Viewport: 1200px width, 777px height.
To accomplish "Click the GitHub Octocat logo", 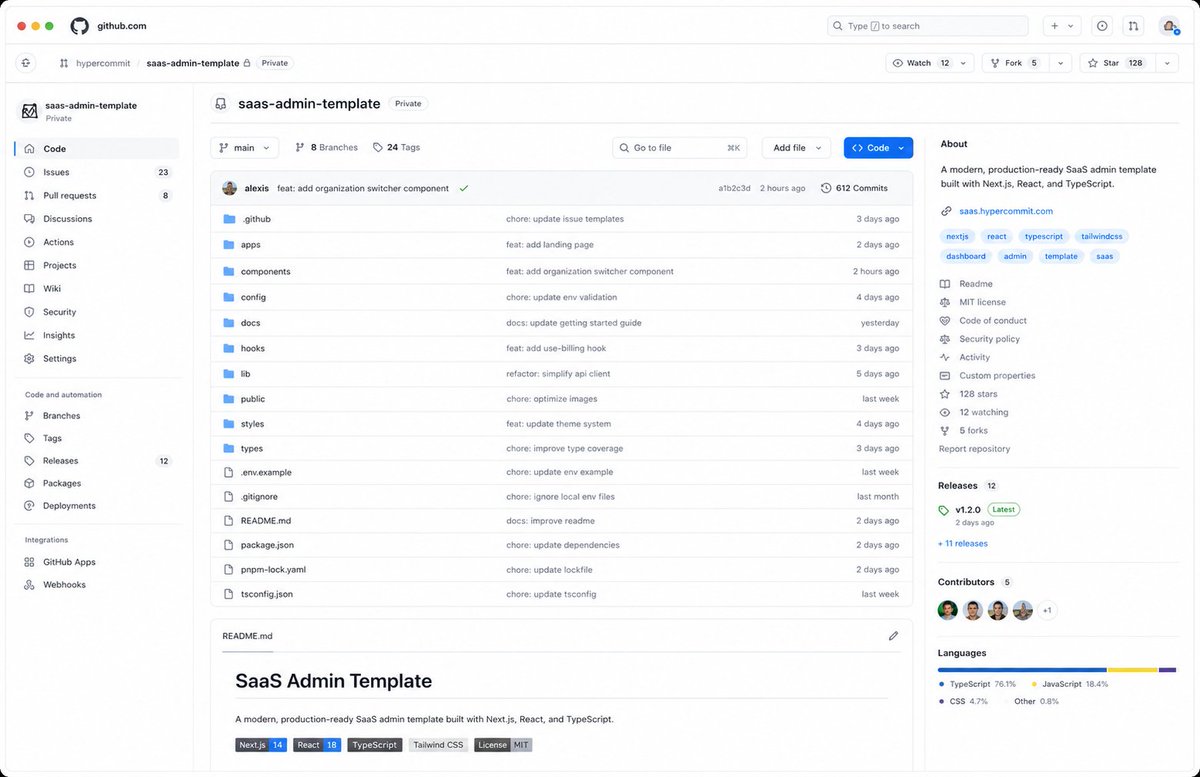I will click(x=80, y=26).
